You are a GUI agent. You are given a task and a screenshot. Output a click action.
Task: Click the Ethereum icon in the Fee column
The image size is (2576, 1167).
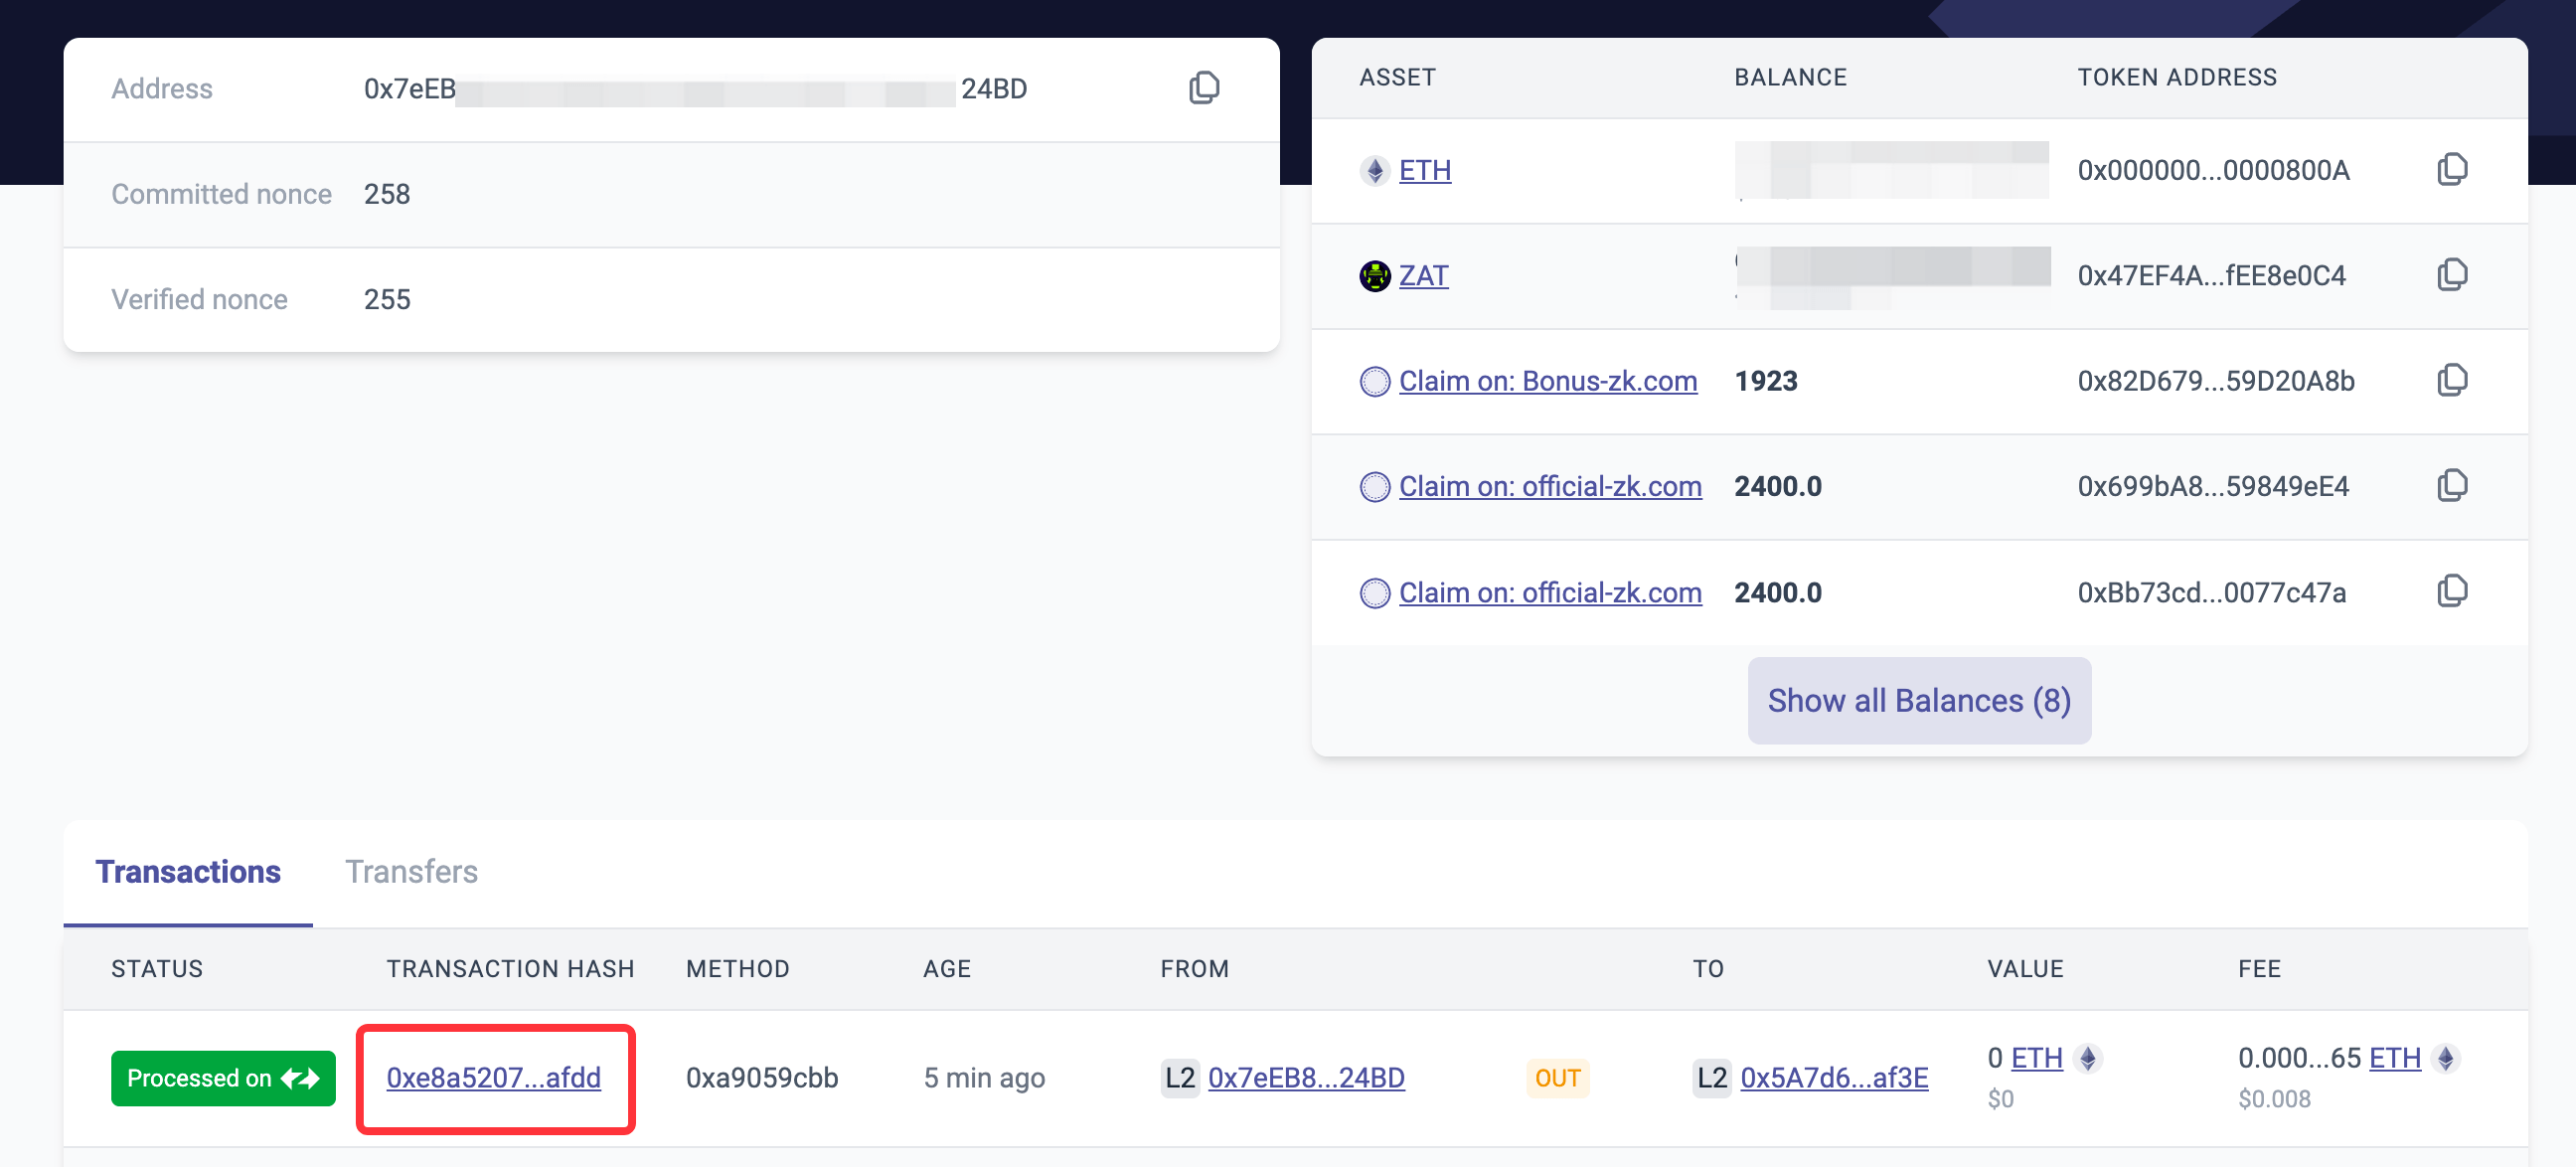(x=2446, y=1057)
